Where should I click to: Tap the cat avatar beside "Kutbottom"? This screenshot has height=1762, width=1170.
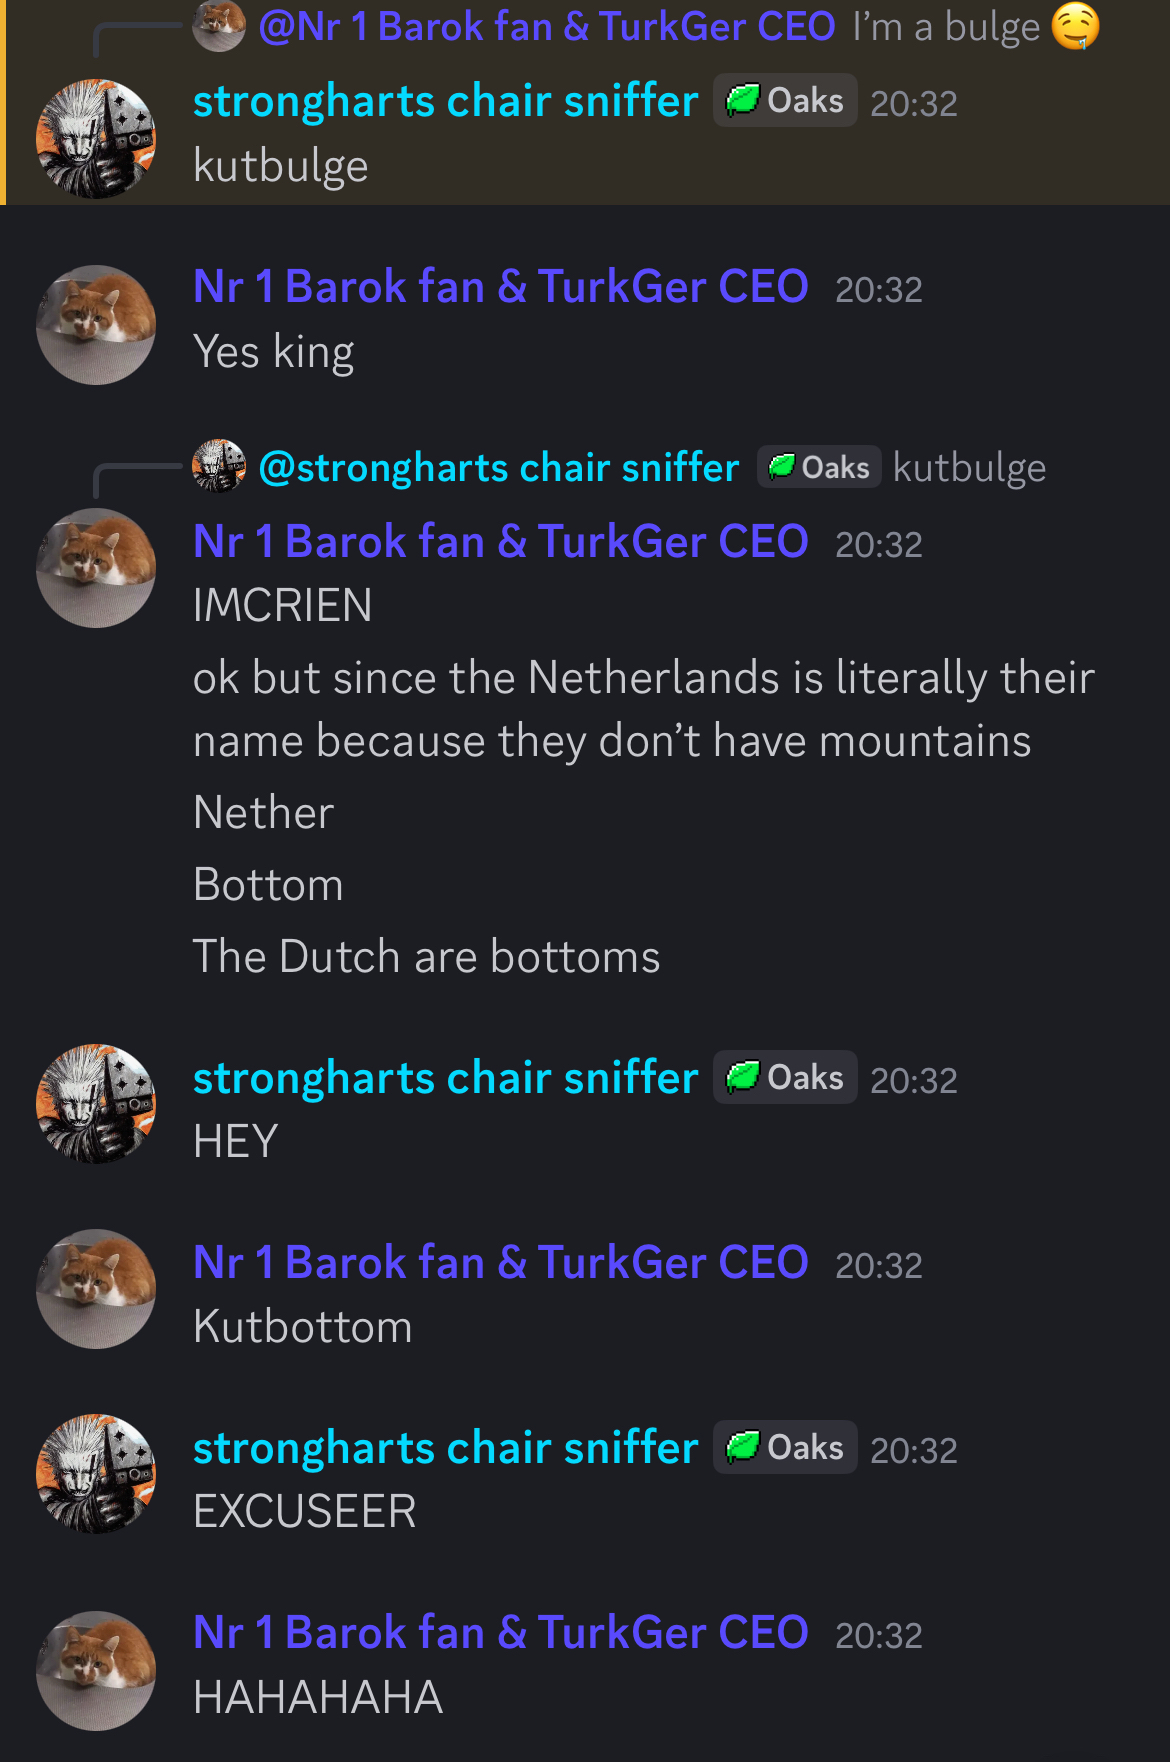point(96,1289)
